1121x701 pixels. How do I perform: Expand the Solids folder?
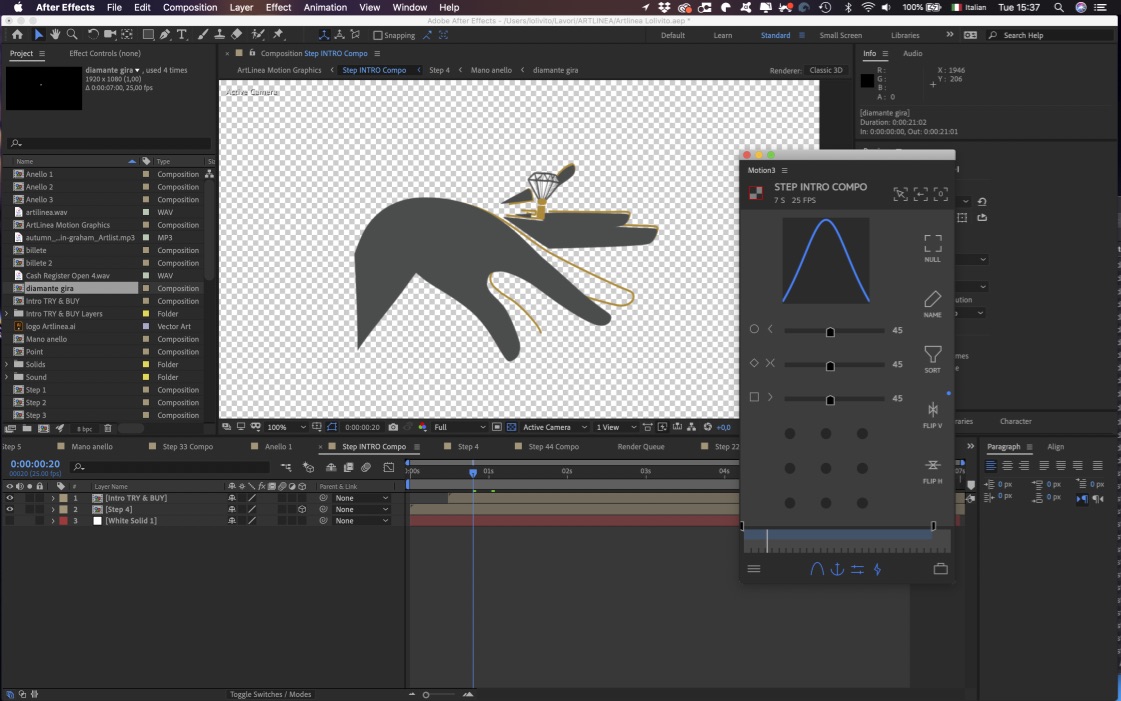click(x=6, y=364)
